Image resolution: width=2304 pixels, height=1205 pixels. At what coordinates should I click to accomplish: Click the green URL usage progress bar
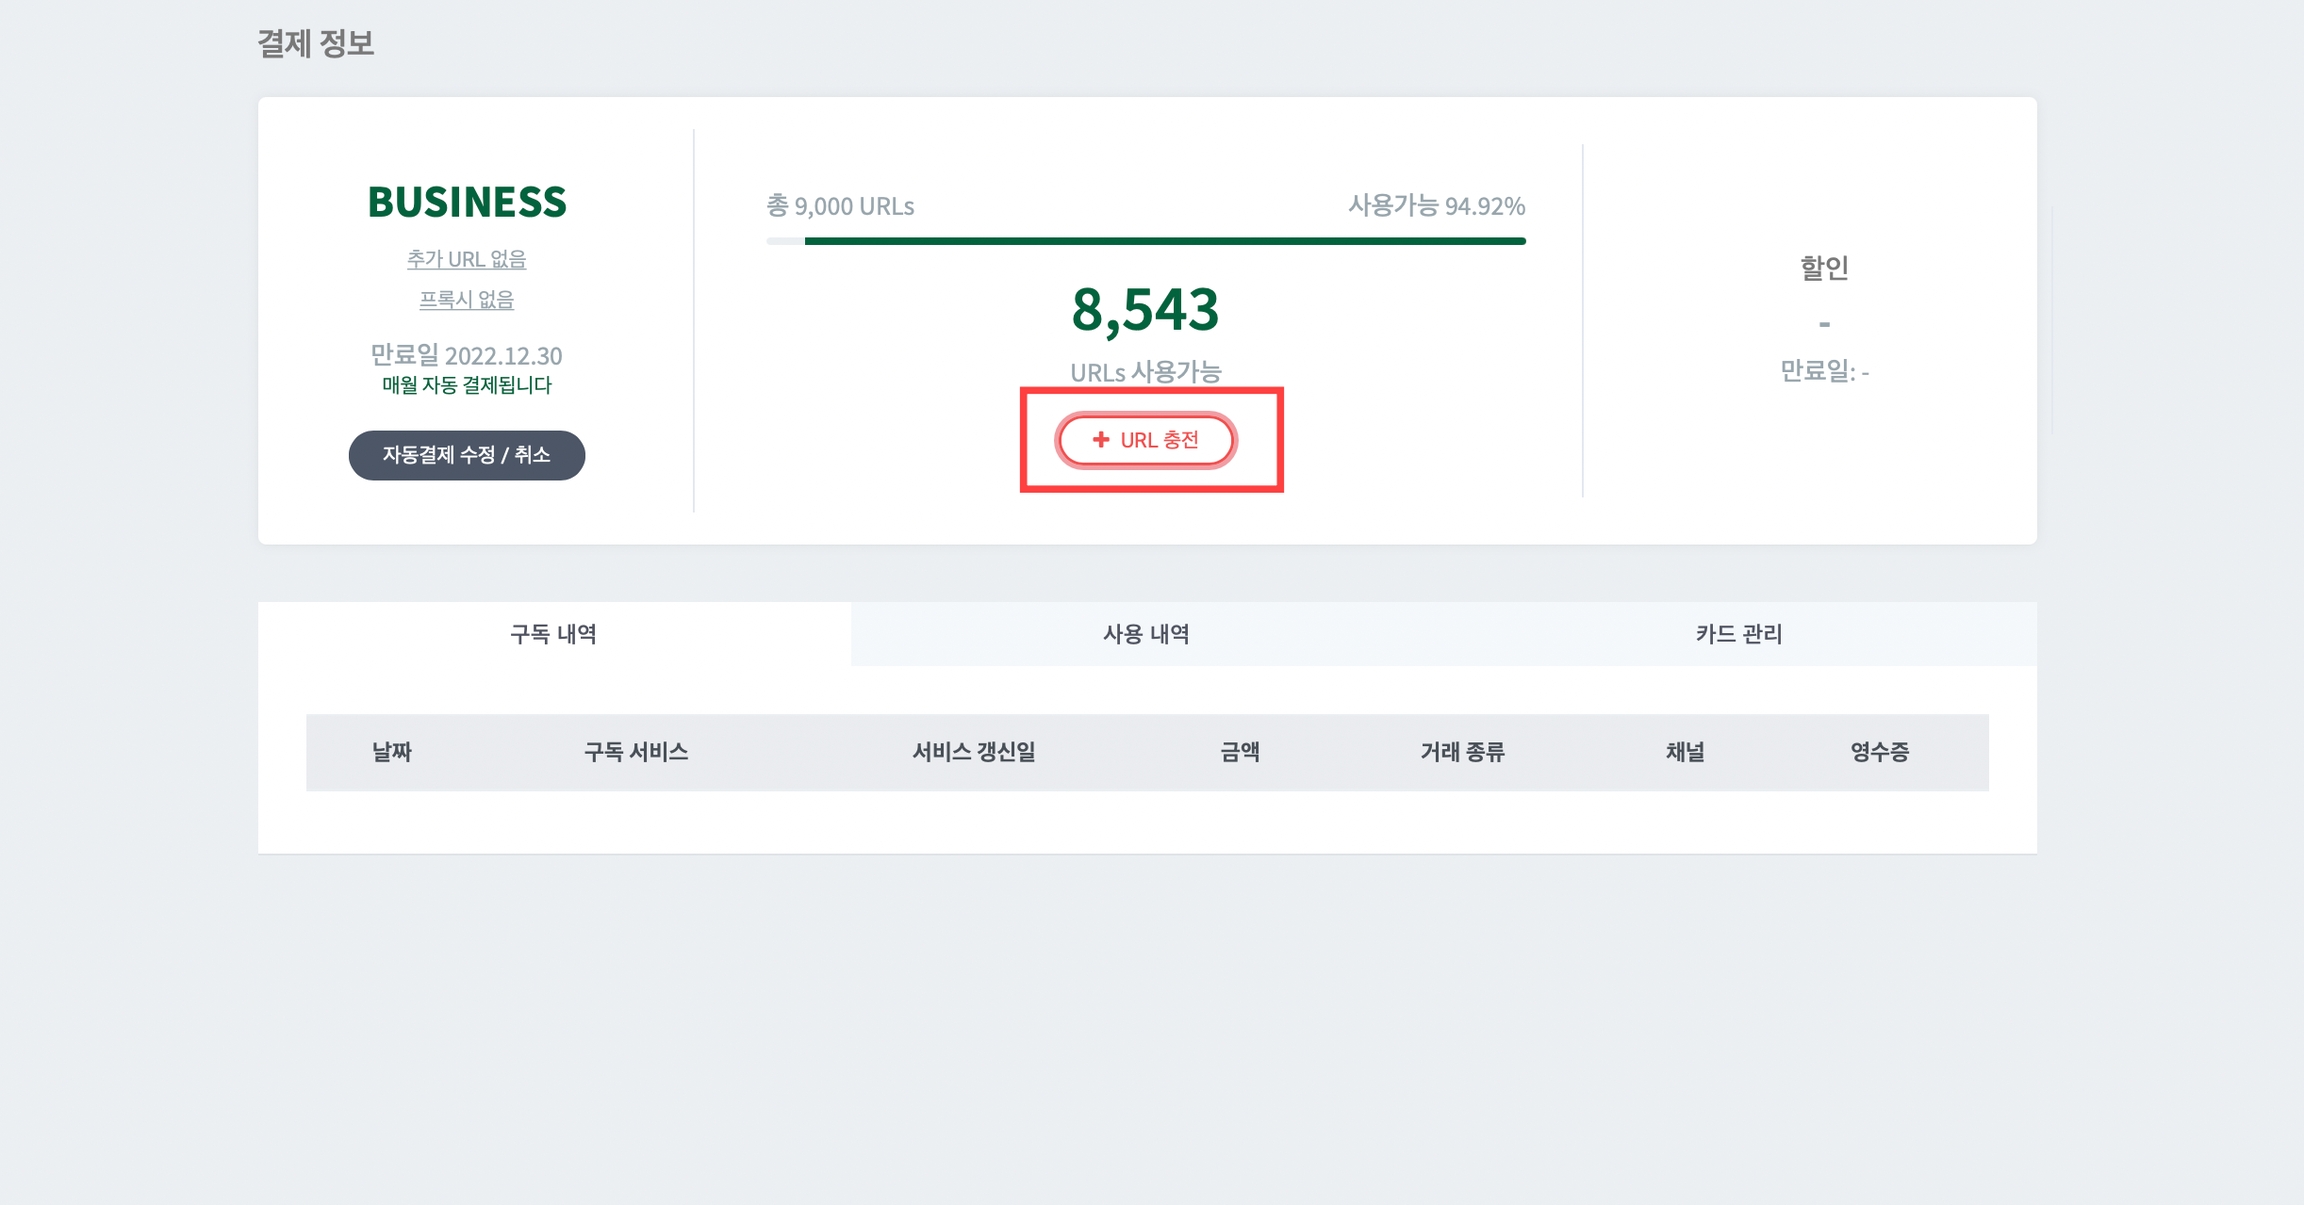click(1164, 241)
